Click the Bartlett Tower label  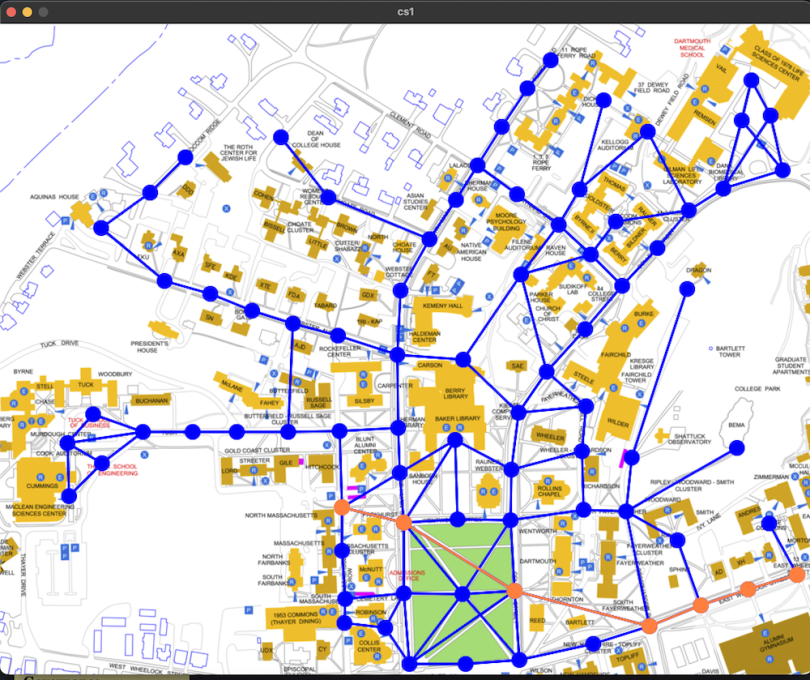pos(730,351)
